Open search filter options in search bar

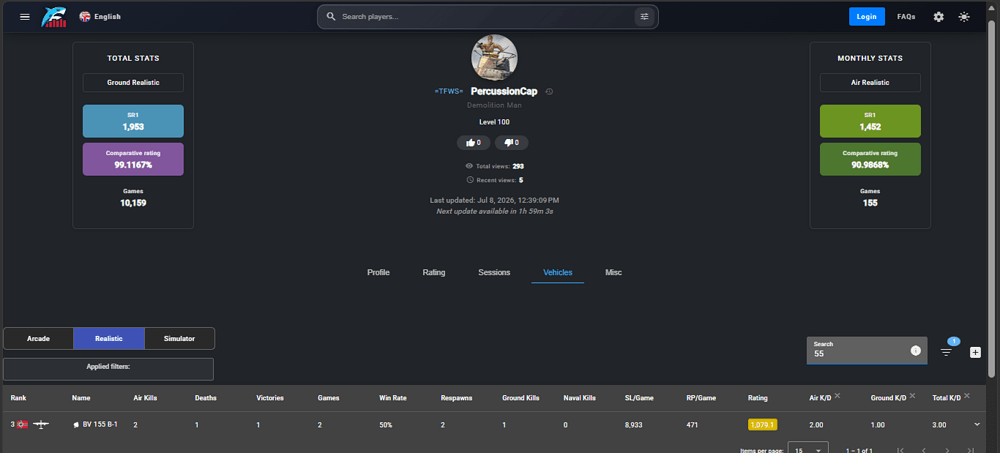pyautogui.click(x=644, y=17)
